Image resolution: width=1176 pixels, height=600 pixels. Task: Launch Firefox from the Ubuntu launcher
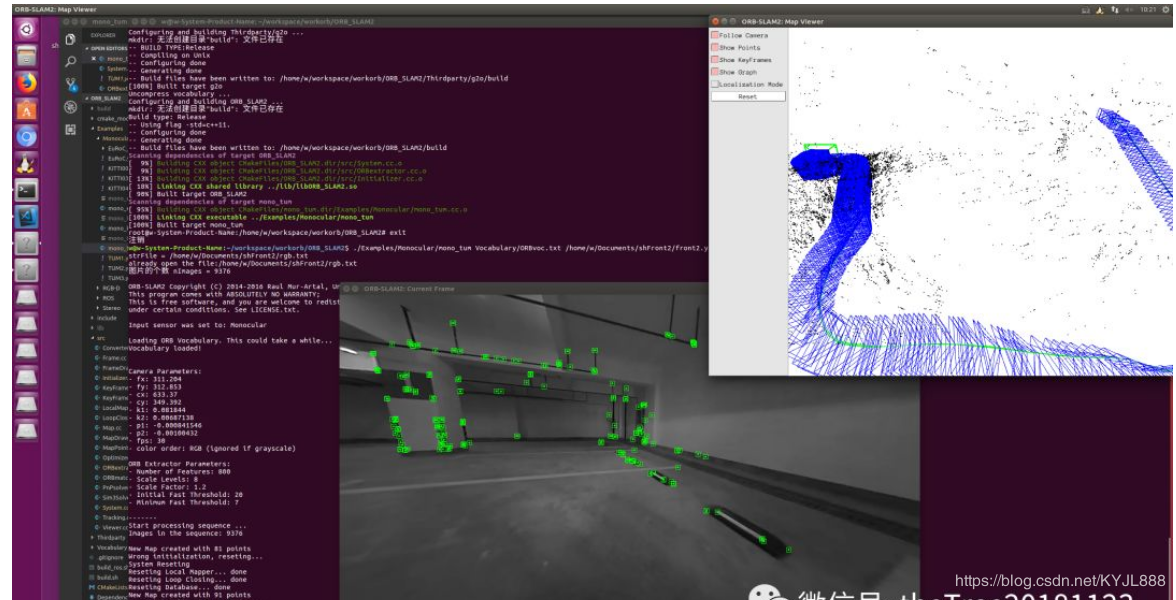pyautogui.click(x=26, y=83)
